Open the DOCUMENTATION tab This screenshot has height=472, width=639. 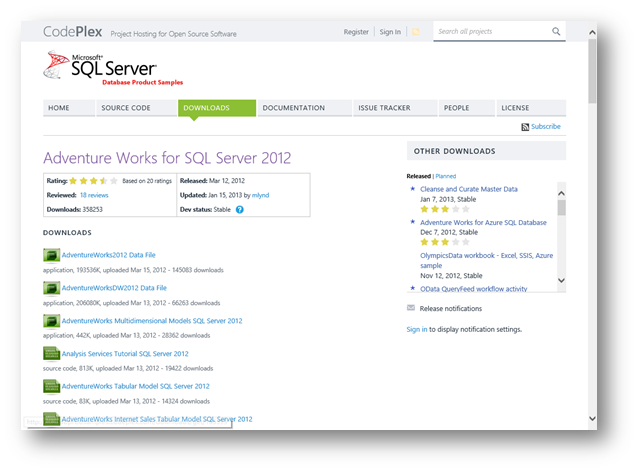tap(305, 108)
